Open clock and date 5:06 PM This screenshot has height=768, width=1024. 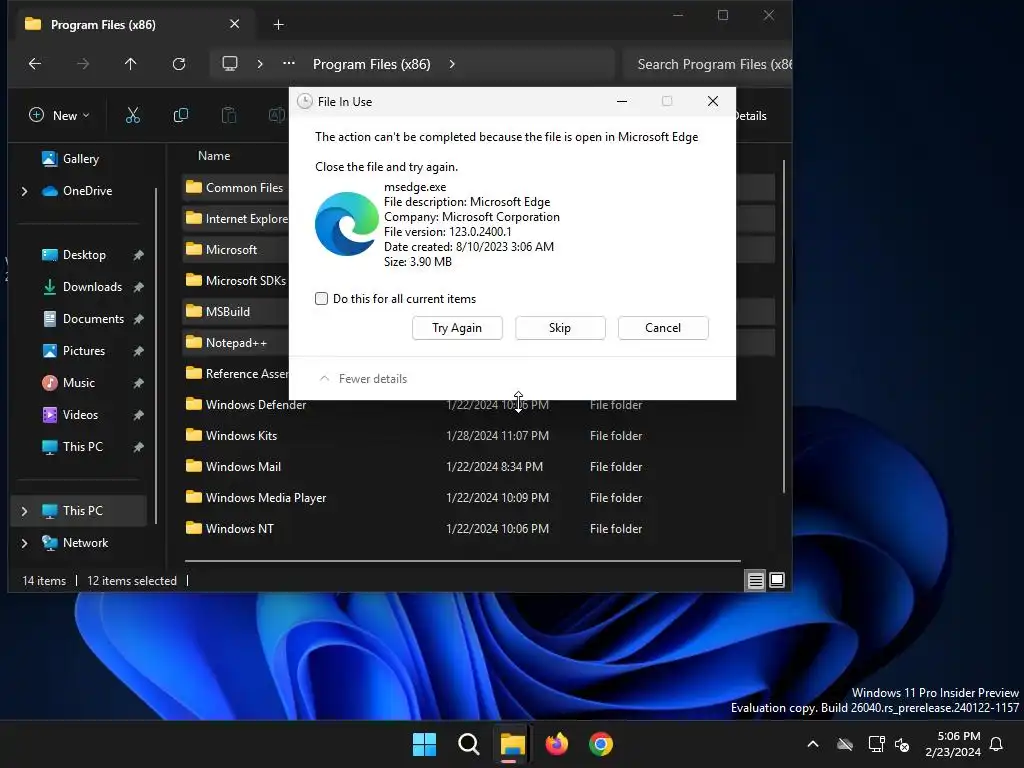[x=953, y=744]
